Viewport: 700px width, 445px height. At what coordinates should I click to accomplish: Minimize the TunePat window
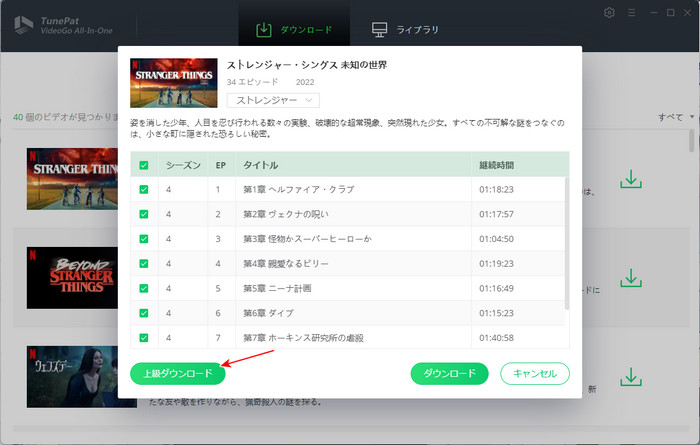coord(654,12)
